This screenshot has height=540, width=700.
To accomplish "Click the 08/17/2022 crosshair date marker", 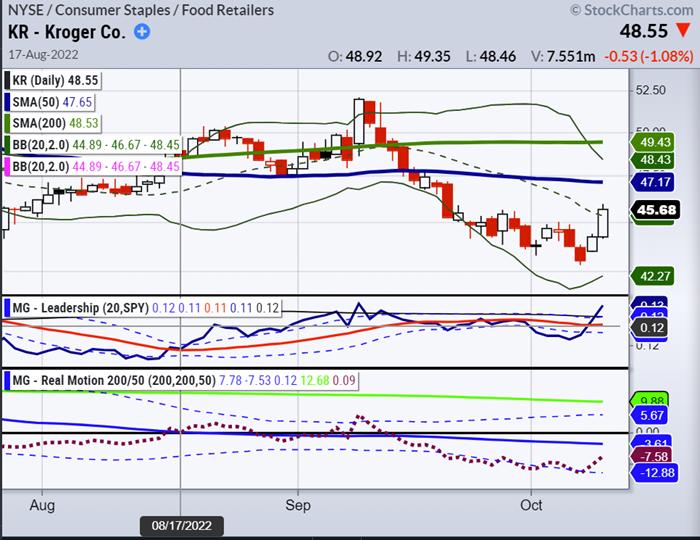I will click(181, 525).
